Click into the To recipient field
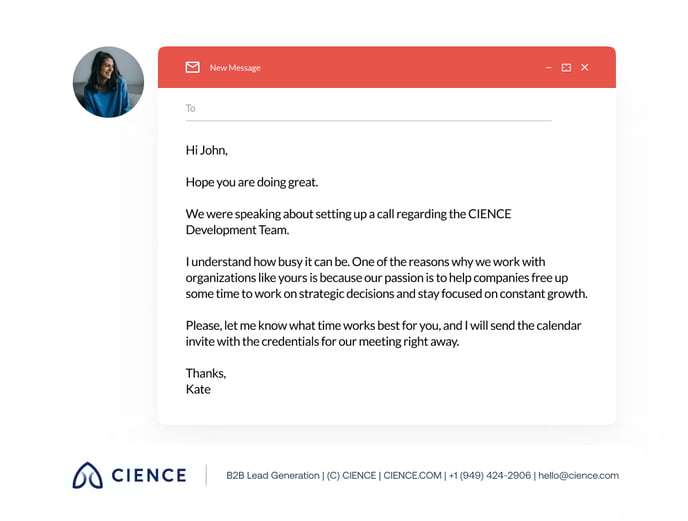The image size is (688, 521). click(369, 108)
